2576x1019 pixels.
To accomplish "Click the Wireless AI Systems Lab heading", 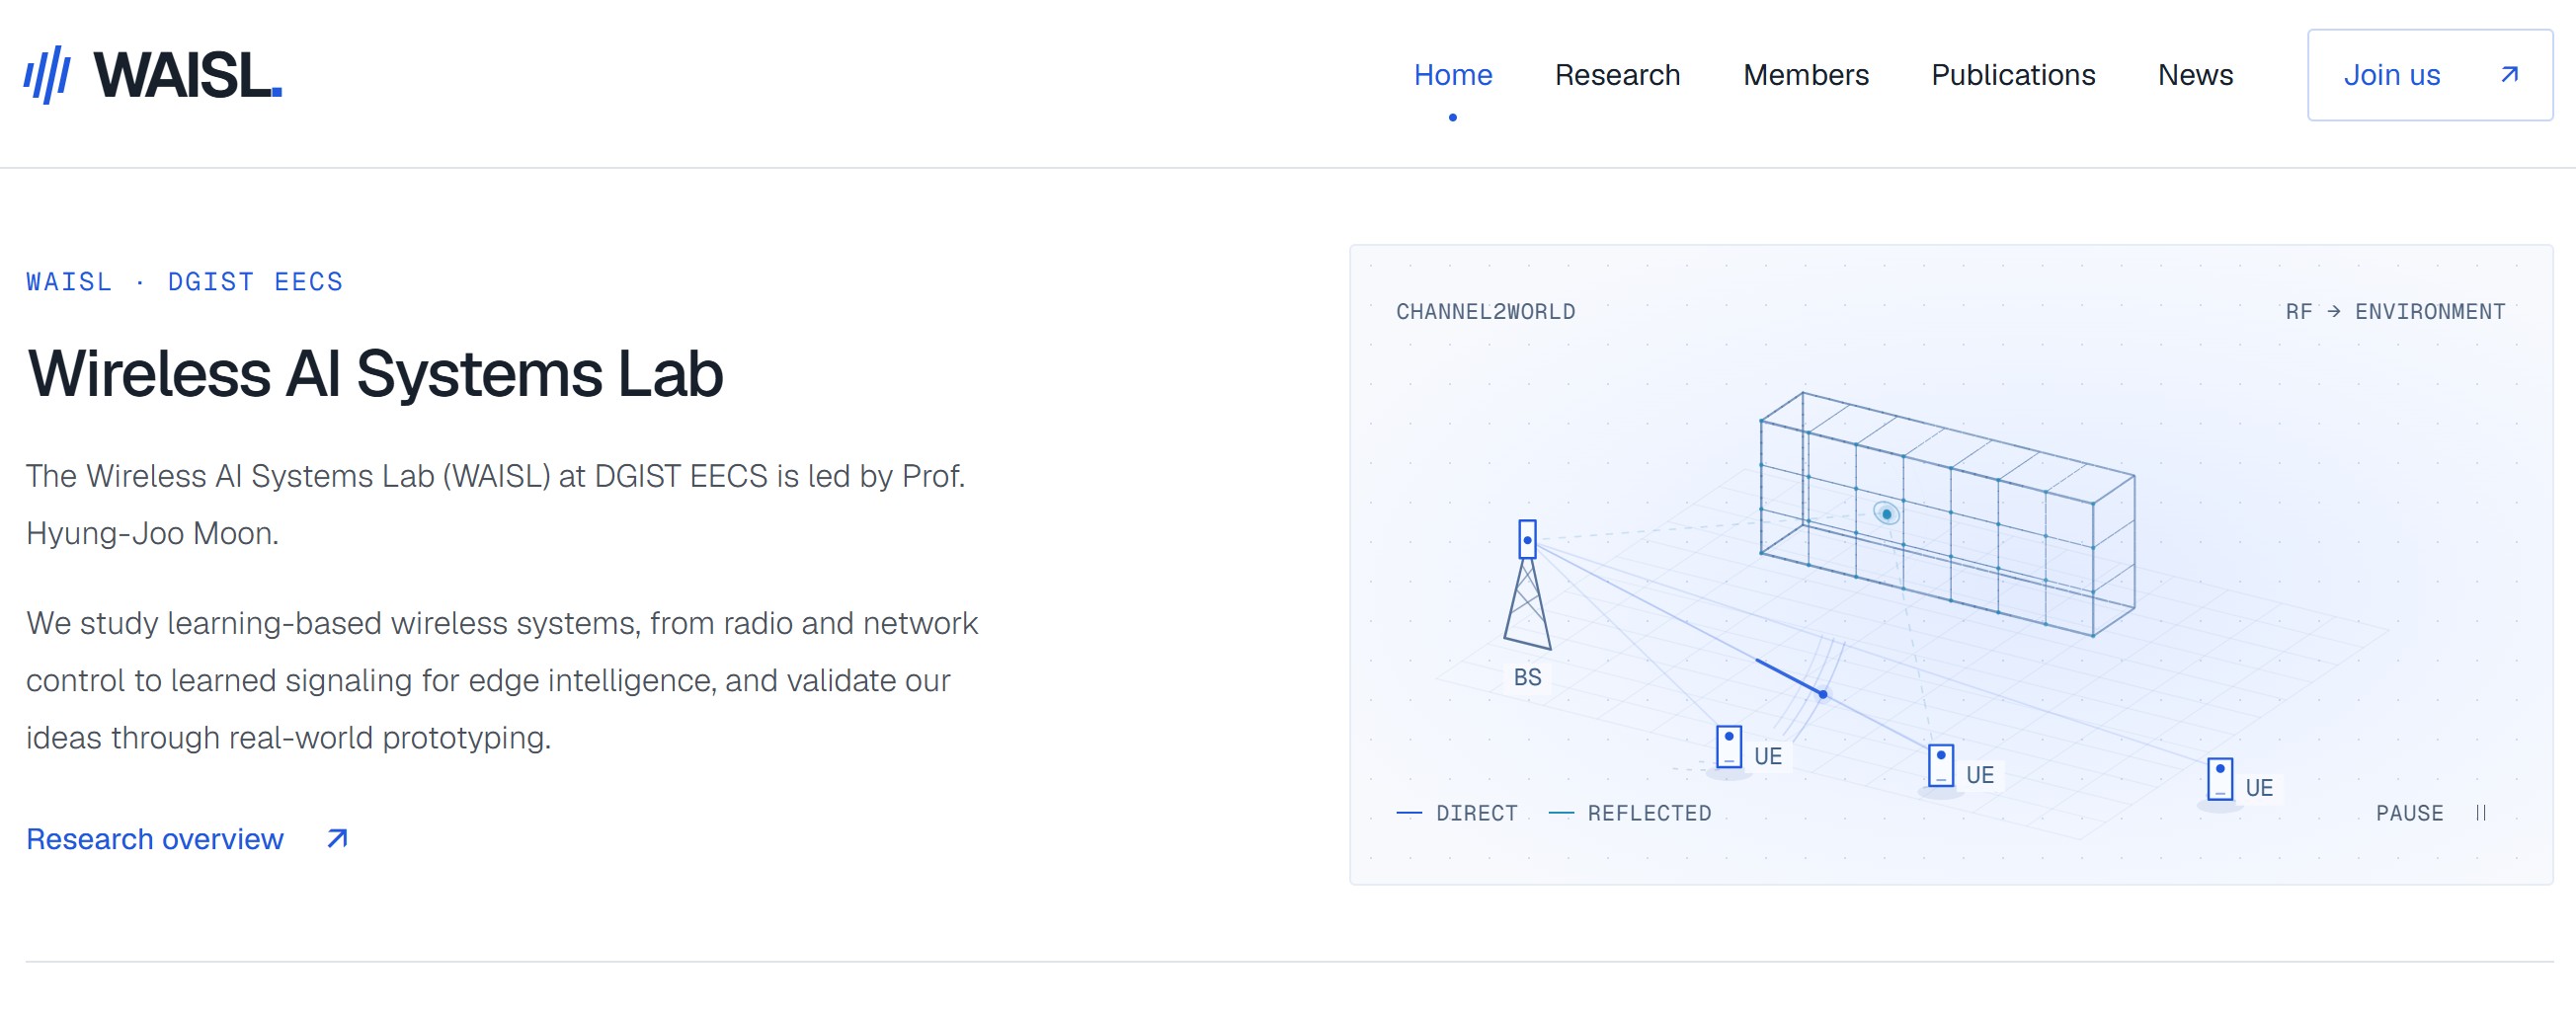I will click(375, 374).
